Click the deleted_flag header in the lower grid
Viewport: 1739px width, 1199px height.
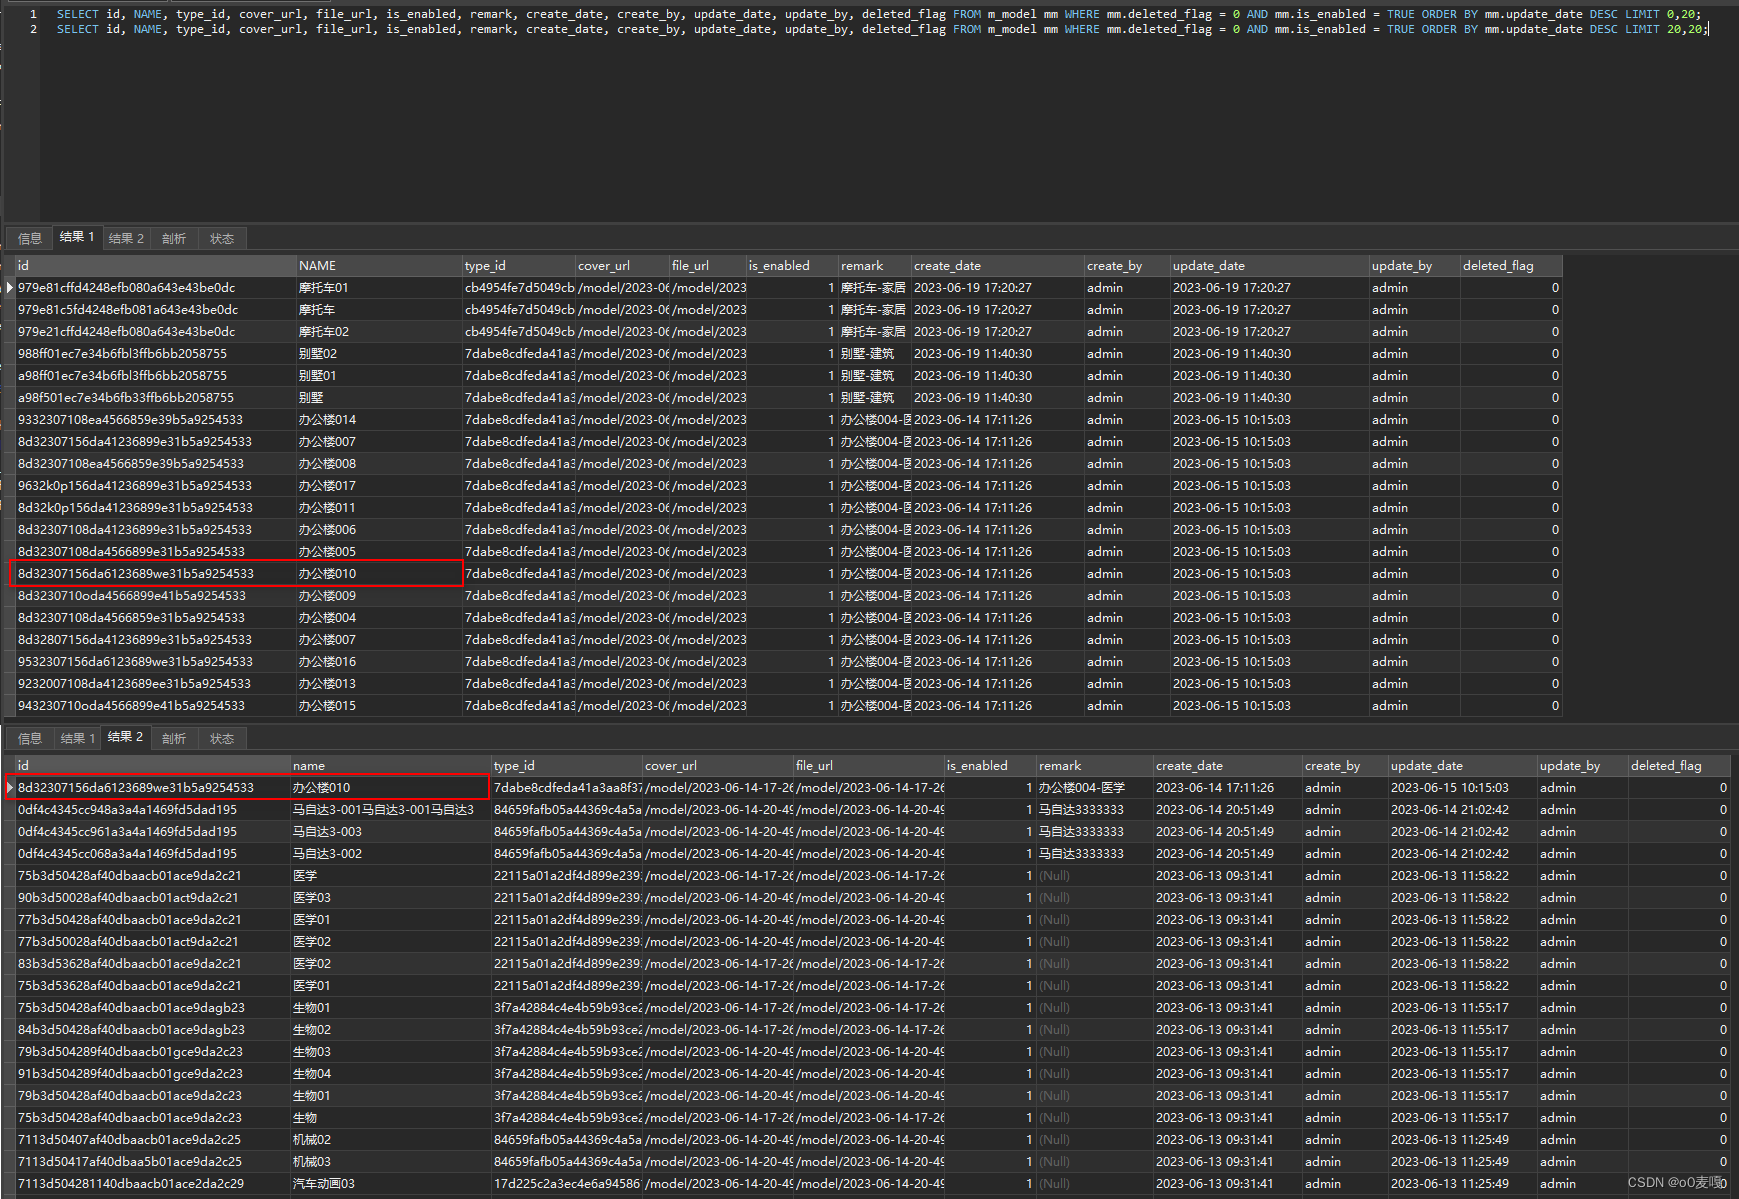coord(1679,766)
